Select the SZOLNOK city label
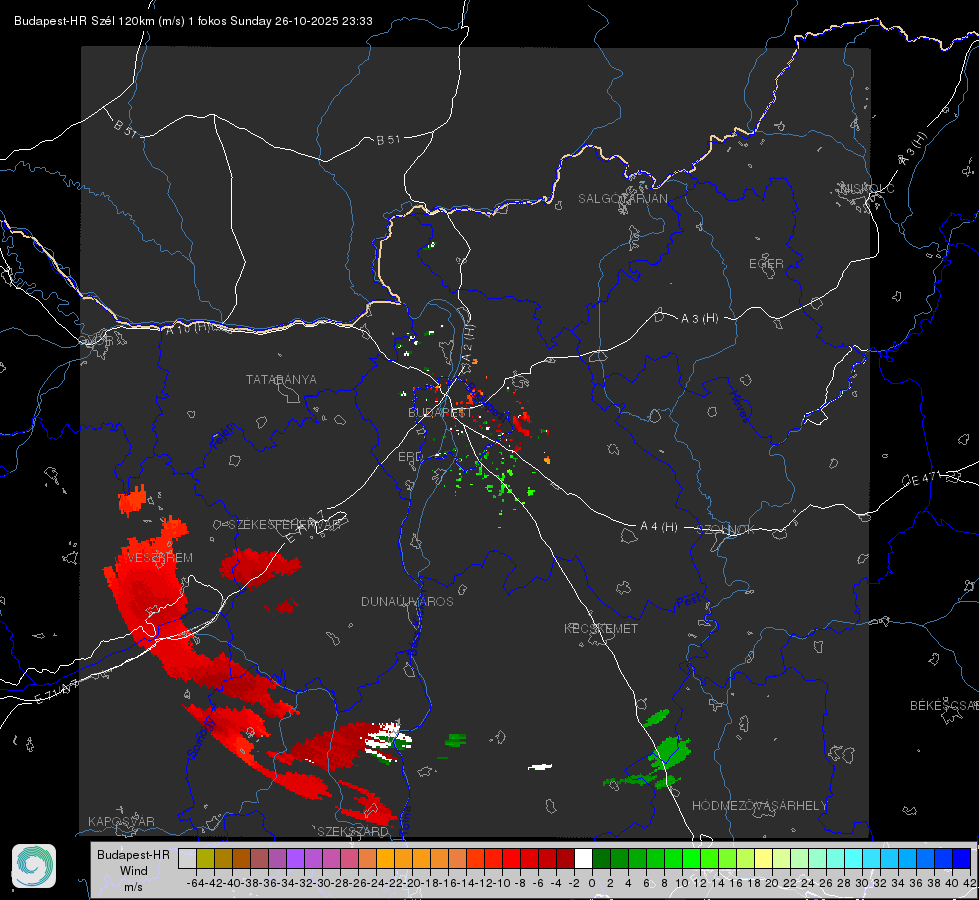Screen dimensions: 979x900 [728, 530]
